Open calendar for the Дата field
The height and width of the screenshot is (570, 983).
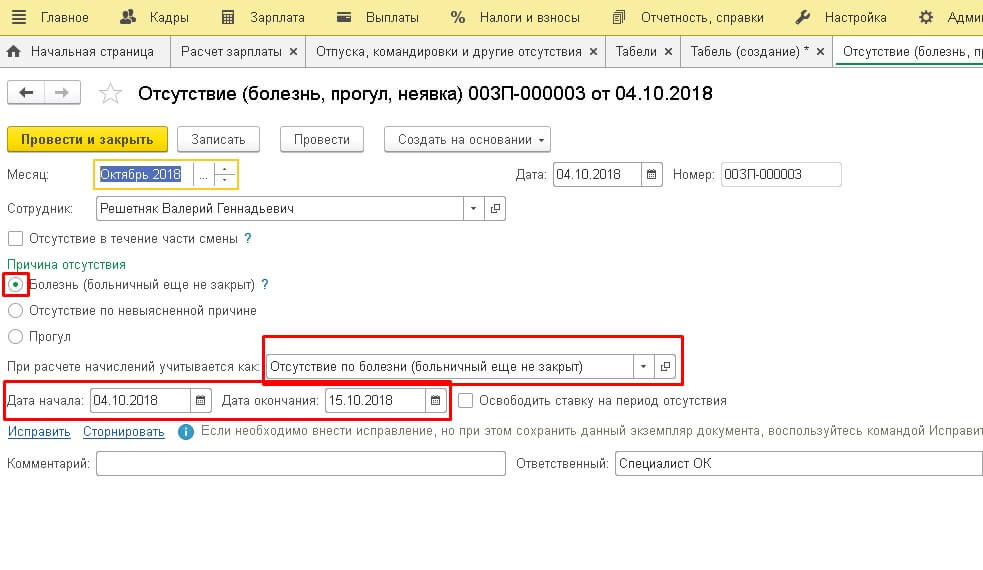pos(651,175)
